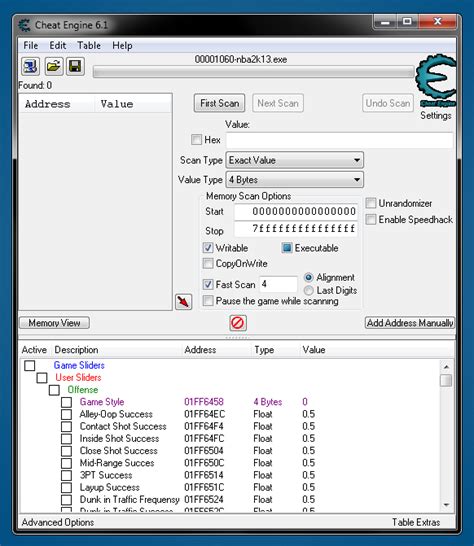Click the 4 Bytes type of Game Style
474x546 pixels.
[x=268, y=402]
